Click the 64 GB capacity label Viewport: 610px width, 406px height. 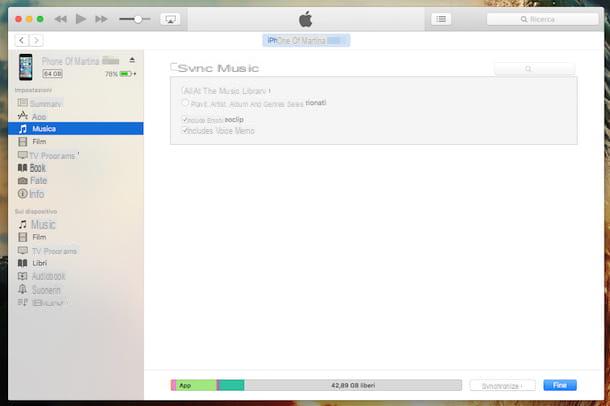tap(53, 74)
